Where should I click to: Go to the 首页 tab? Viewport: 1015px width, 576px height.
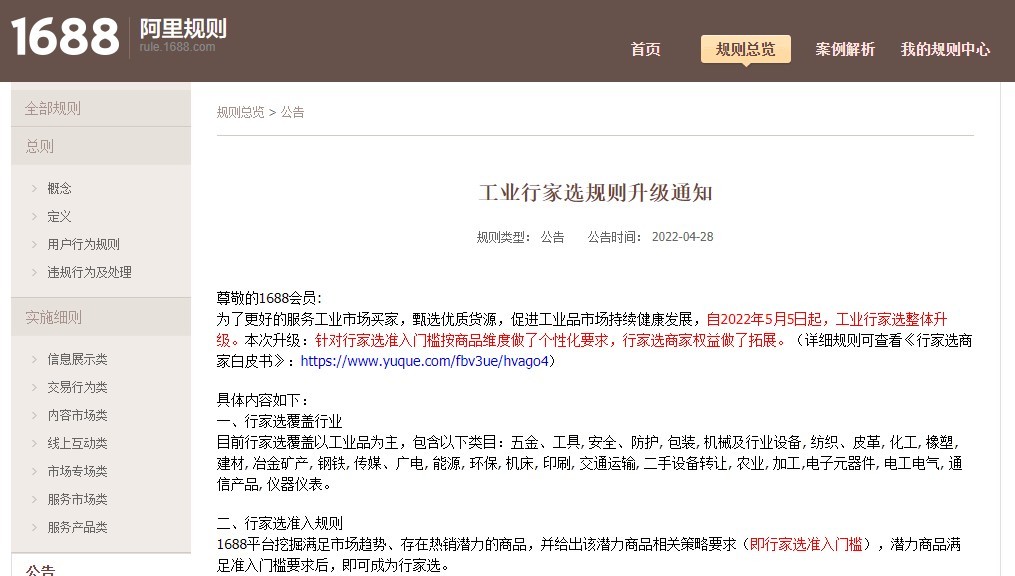(x=645, y=49)
